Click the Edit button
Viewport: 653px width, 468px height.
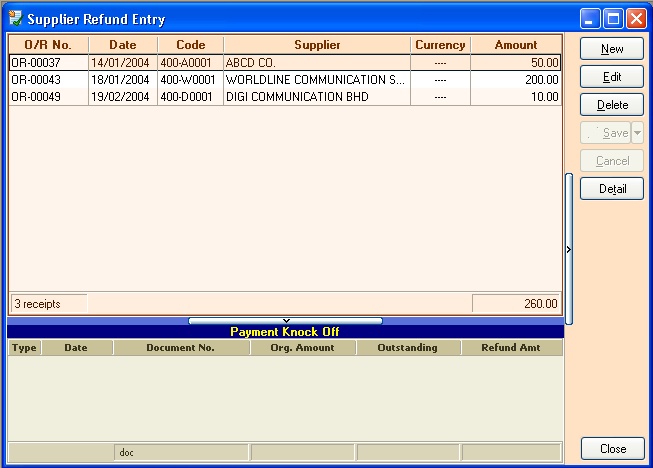(612, 77)
